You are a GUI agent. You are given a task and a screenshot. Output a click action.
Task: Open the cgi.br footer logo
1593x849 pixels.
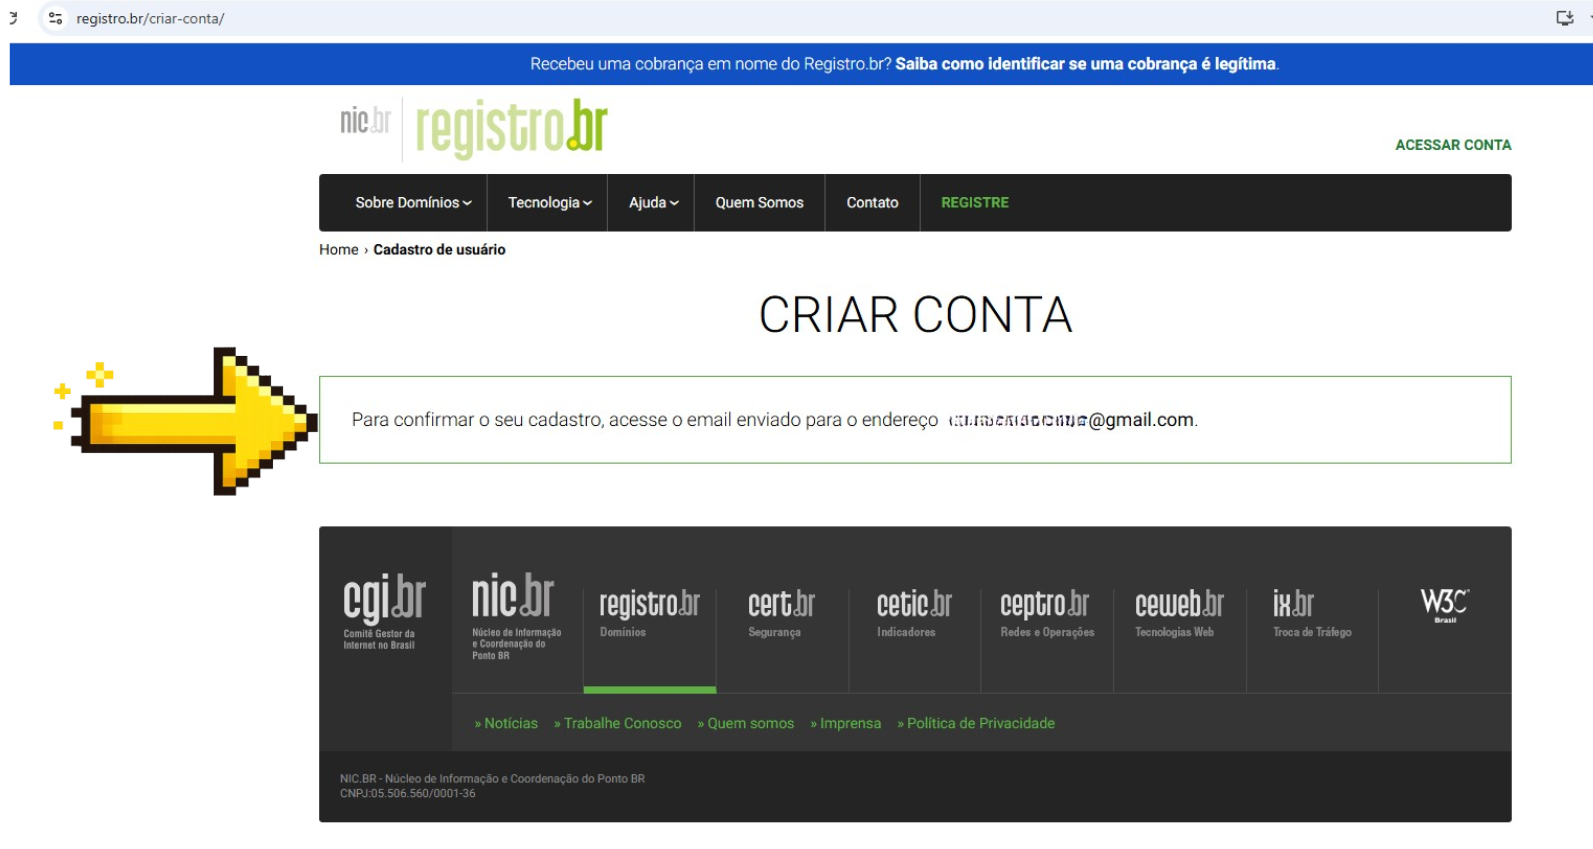(384, 611)
